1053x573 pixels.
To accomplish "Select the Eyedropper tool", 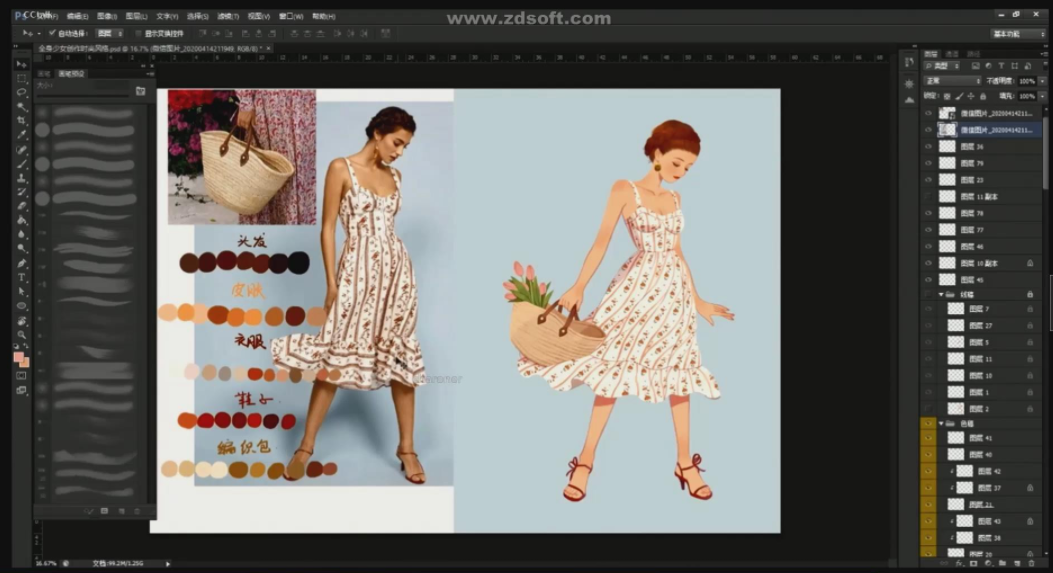I will click(22, 135).
